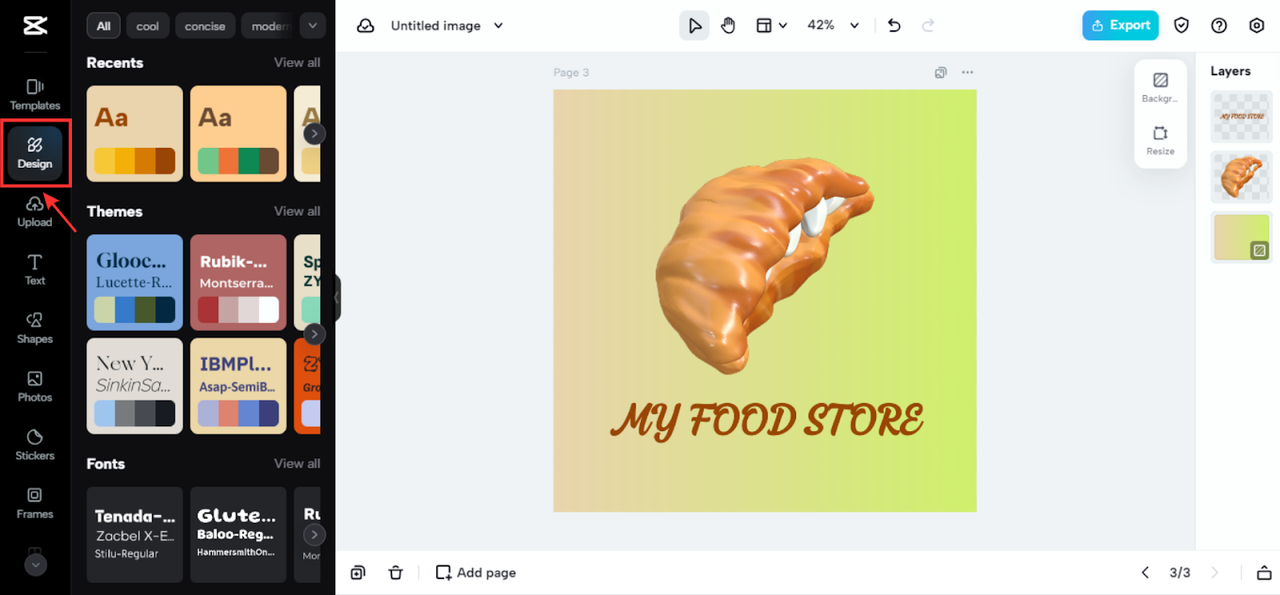The width and height of the screenshot is (1280, 595).
Task: Select the croissant image layer
Action: 1241,177
